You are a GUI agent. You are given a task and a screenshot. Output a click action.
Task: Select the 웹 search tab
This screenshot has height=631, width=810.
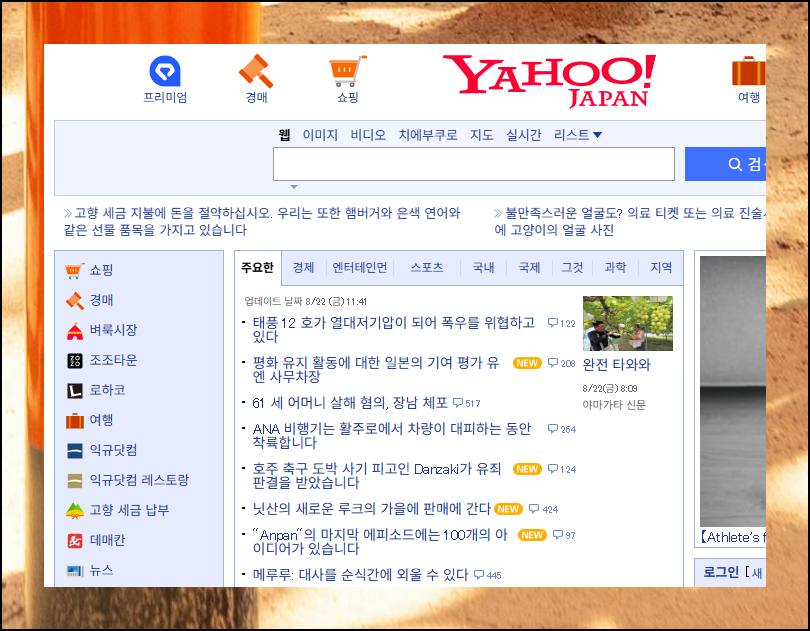click(x=284, y=135)
